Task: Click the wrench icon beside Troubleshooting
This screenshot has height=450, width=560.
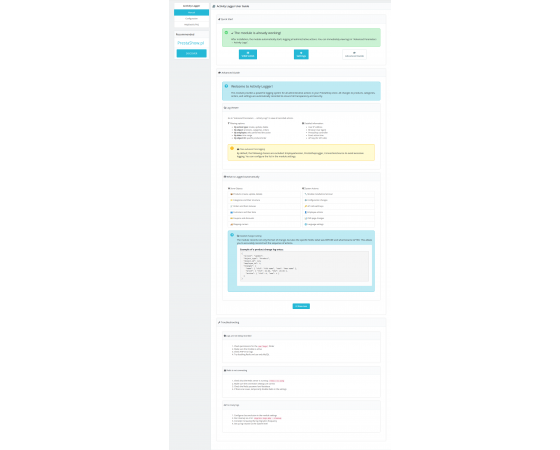Action: (x=219, y=322)
